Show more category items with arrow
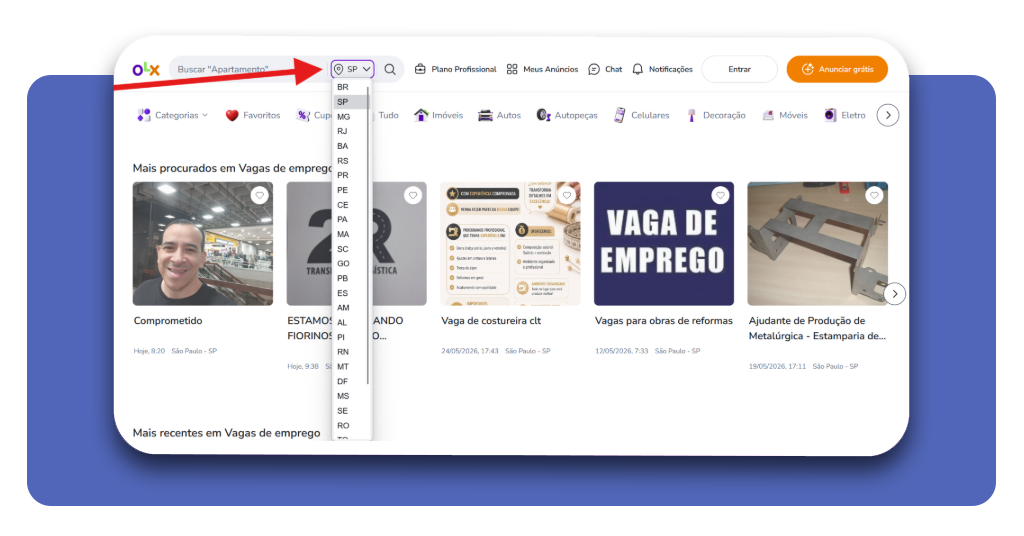The width and height of the screenshot is (1024, 536). point(888,115)
